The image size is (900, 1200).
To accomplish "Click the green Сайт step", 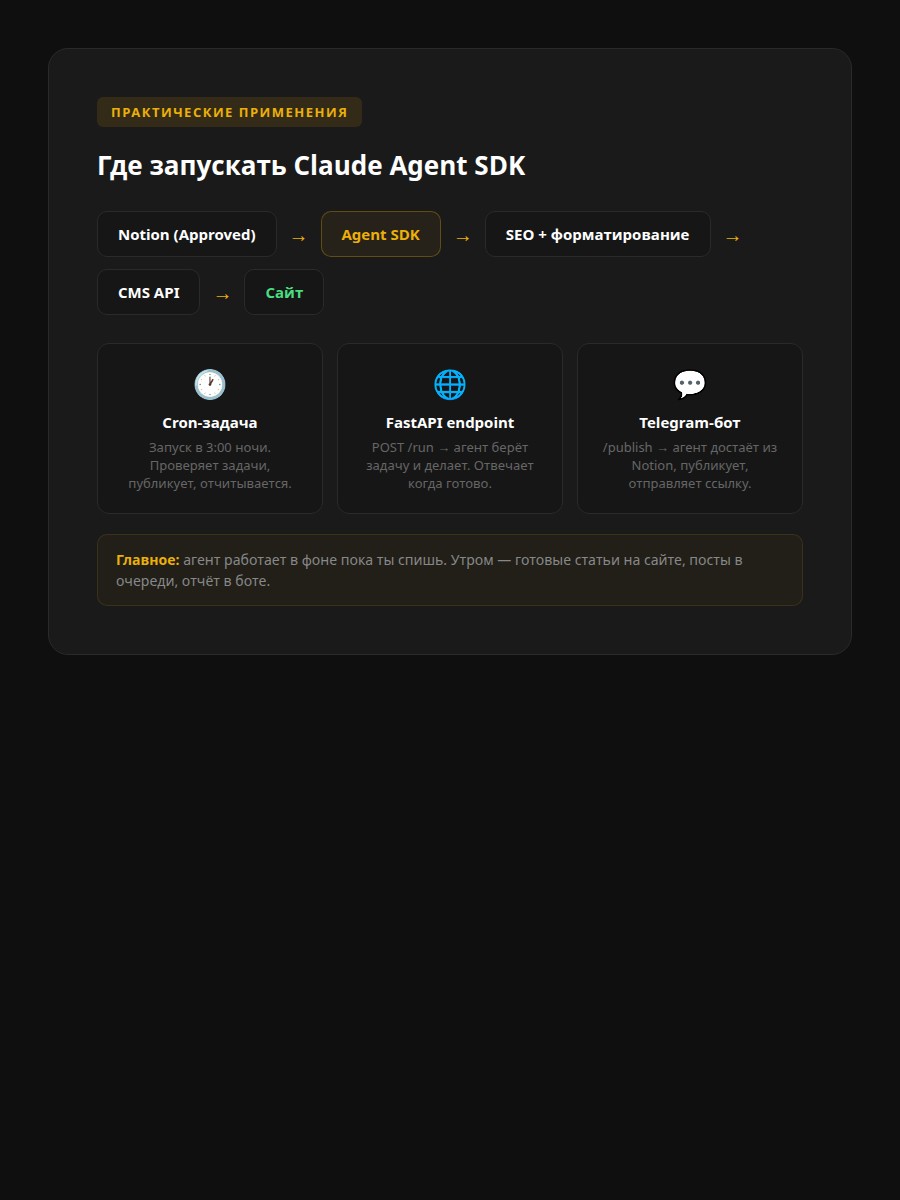I will click(284, 292).
